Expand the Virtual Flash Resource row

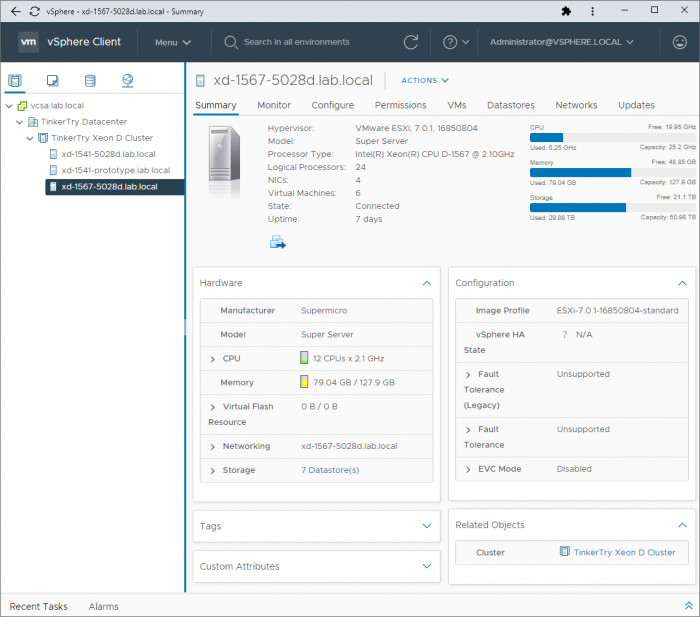pos(212,407)
